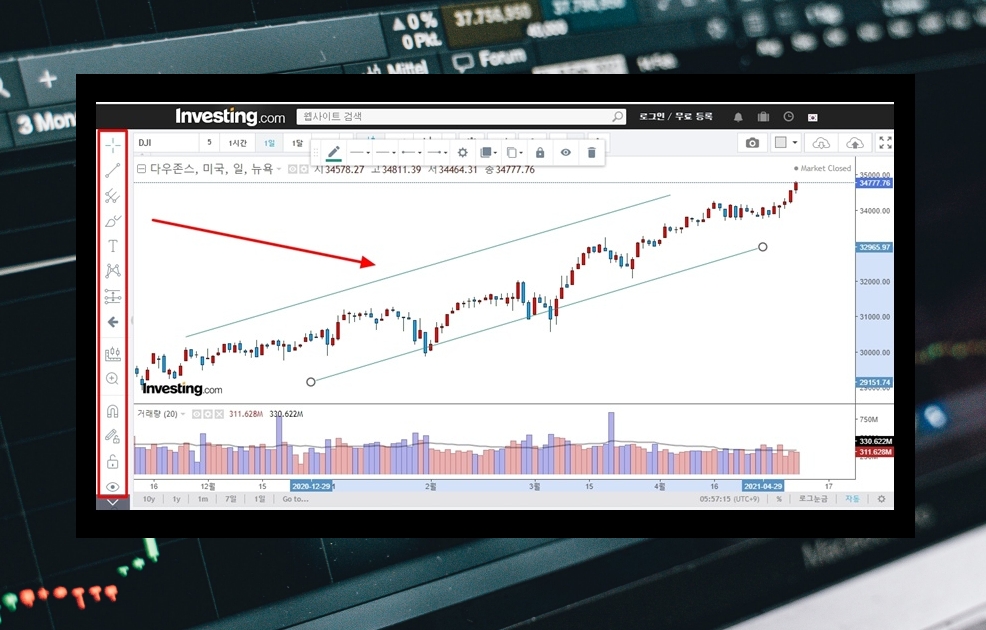Click the lower trend line endpoint handle
Viewport: 986px width, 630px height.
coord(311,382)
